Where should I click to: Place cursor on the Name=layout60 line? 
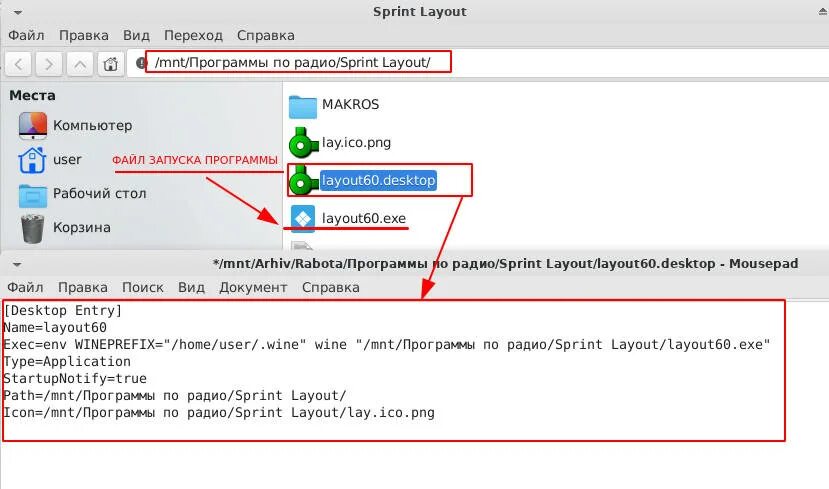click(x=55, y=327)
